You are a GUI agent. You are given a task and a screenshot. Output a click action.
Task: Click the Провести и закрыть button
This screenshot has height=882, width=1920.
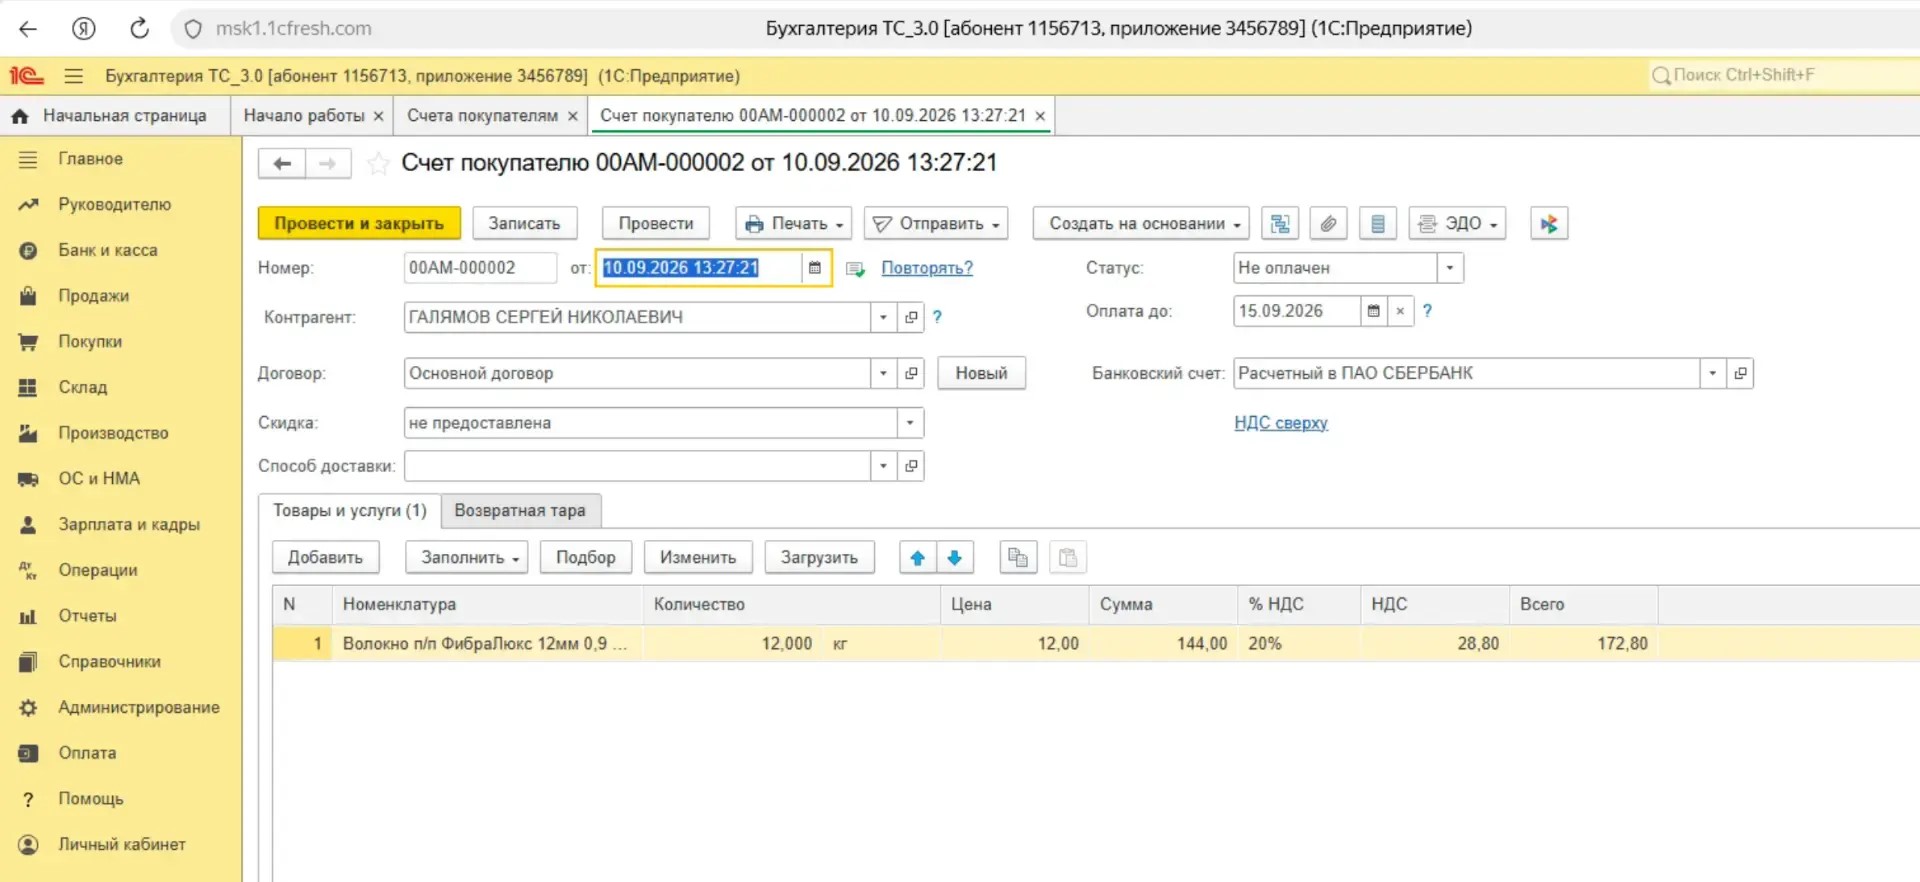(x=359, y=224)
